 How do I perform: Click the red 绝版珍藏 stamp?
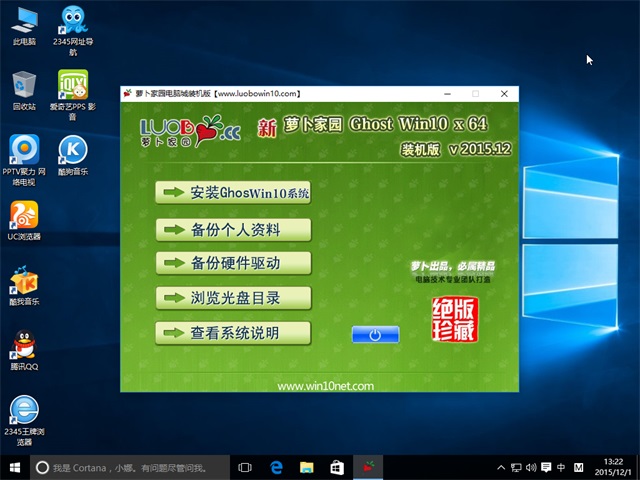[x=455, y=319]
